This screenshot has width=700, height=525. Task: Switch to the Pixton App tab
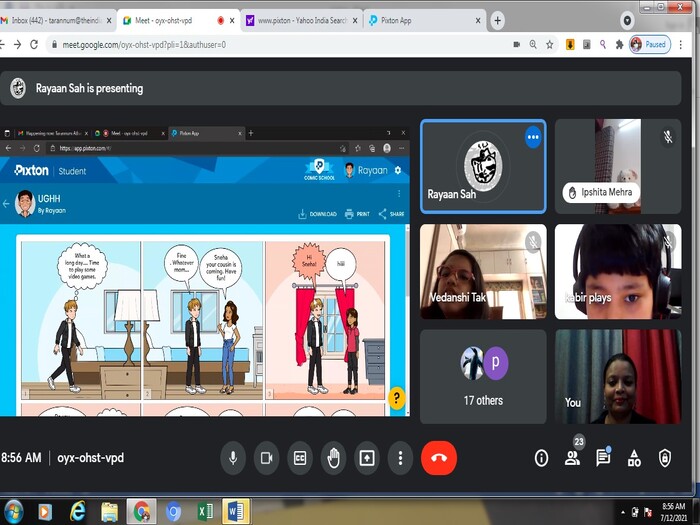[421, 21]
